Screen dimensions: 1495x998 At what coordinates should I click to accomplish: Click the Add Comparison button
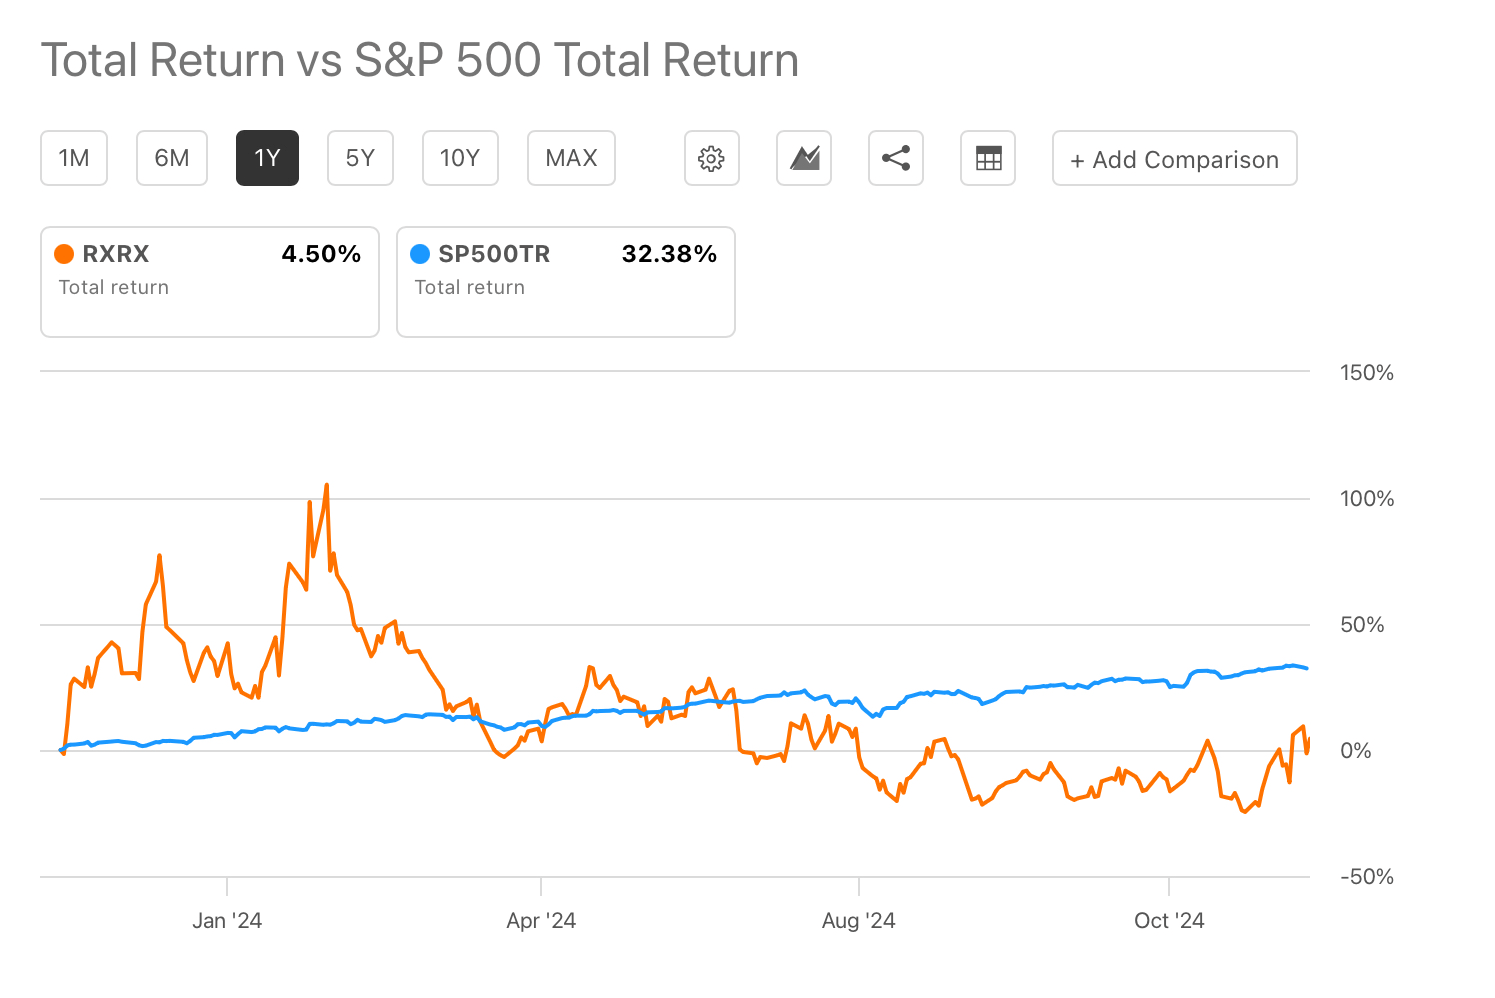point(1174,159)
